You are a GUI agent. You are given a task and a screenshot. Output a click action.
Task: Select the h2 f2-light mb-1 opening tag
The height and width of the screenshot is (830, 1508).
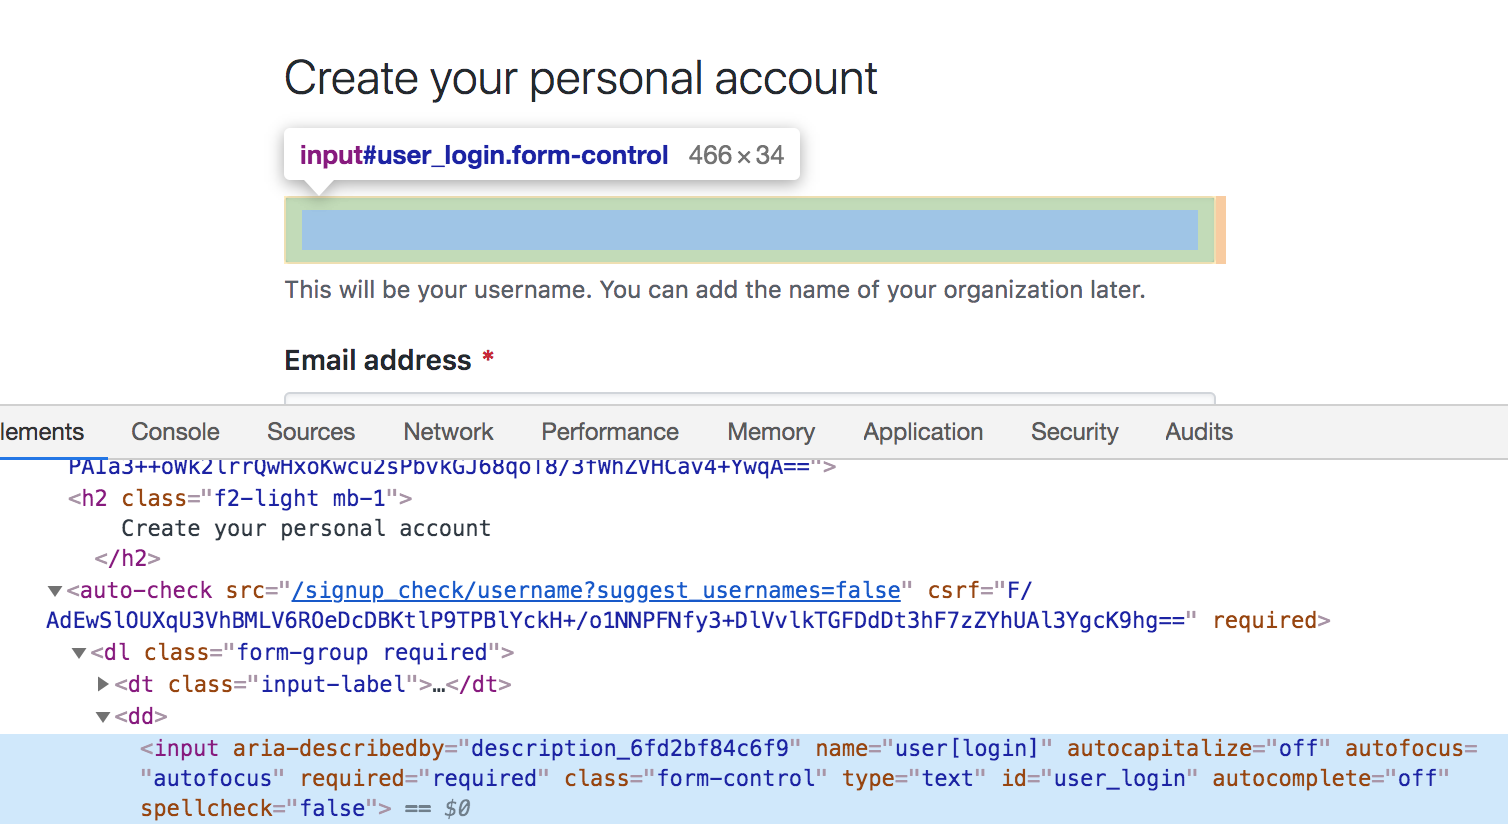(x=240, y=498)
